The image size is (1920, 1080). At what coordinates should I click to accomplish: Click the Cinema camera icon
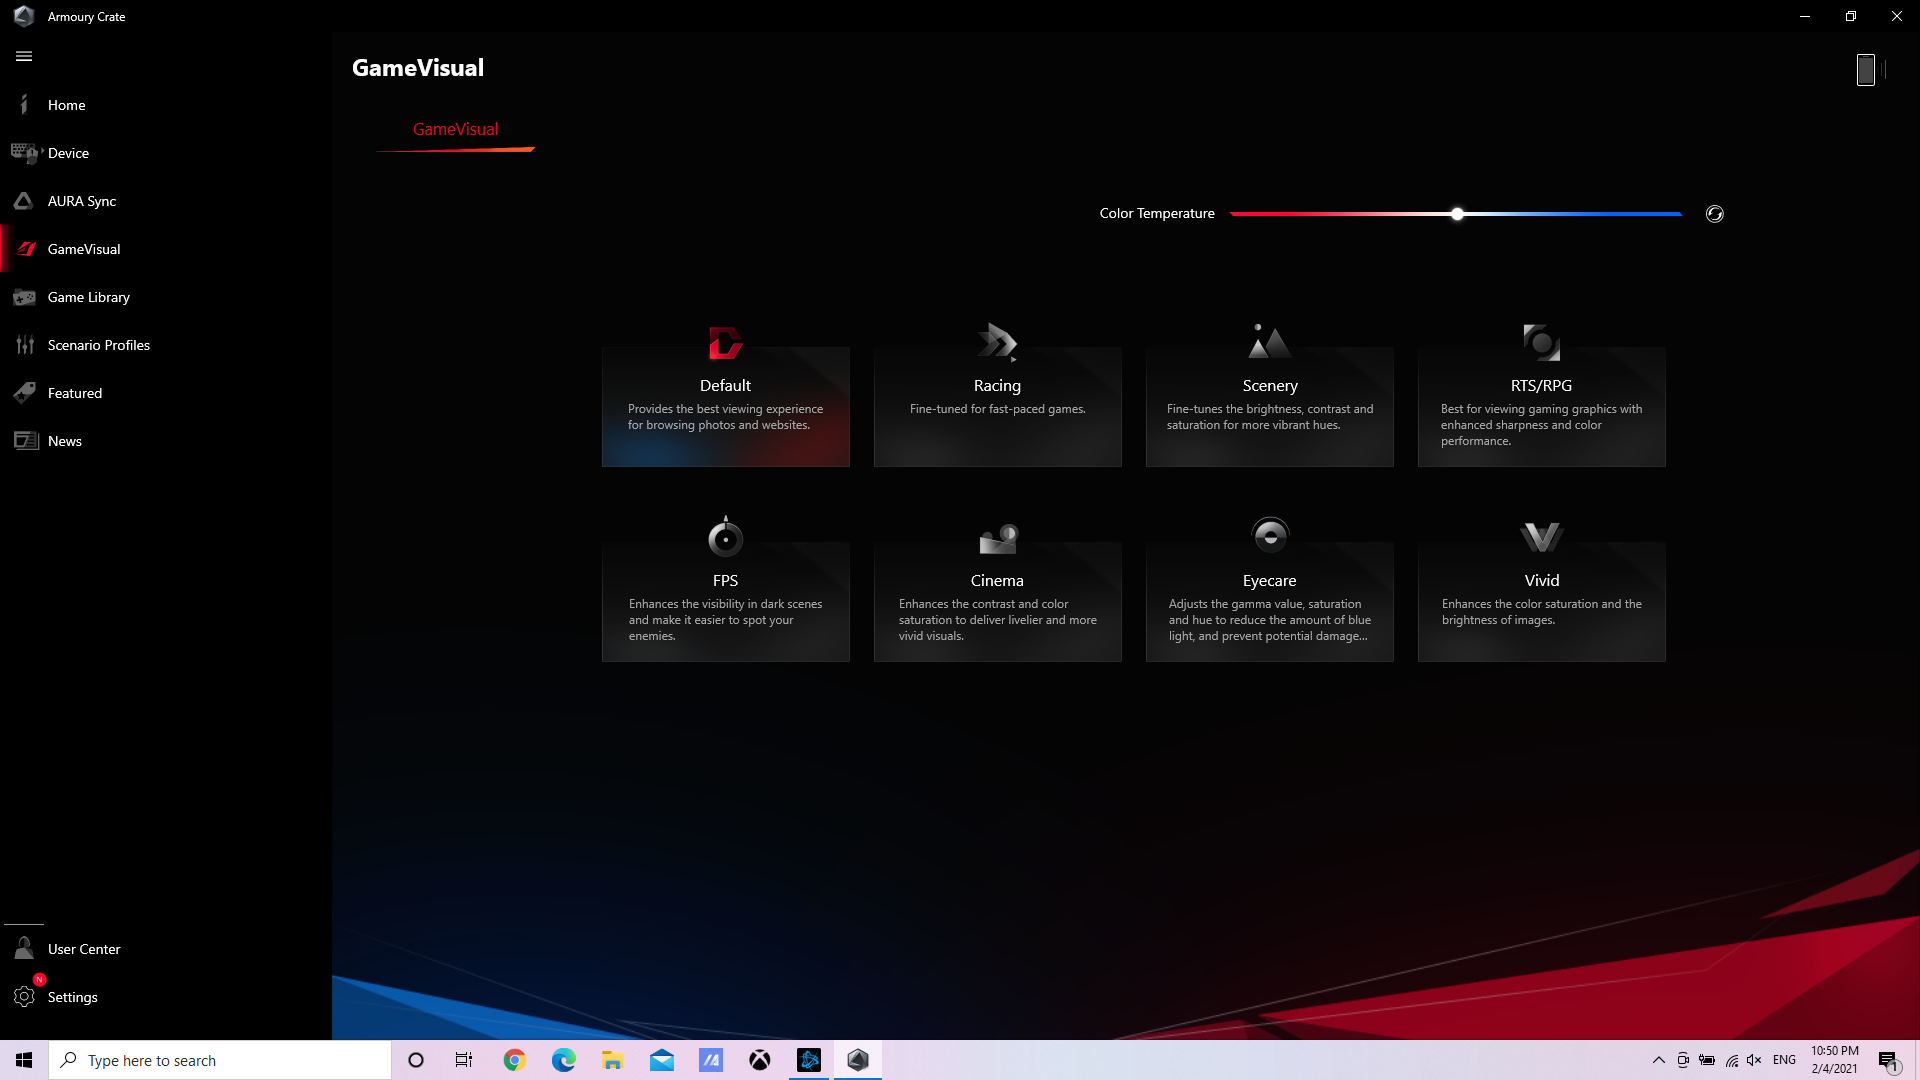(x=997, y=538)
